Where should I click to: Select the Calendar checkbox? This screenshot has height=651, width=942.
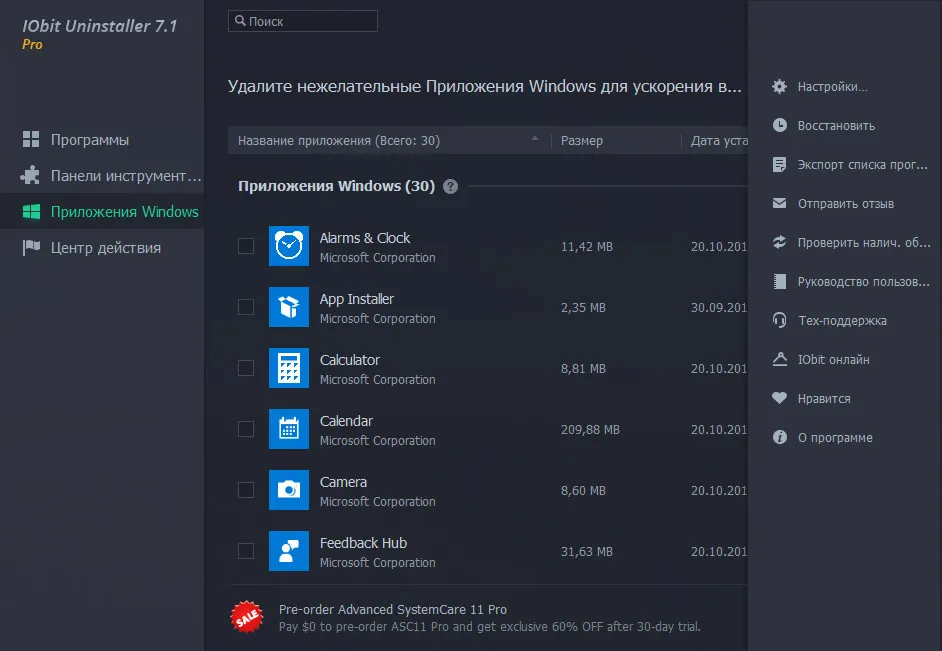[246, 429]
